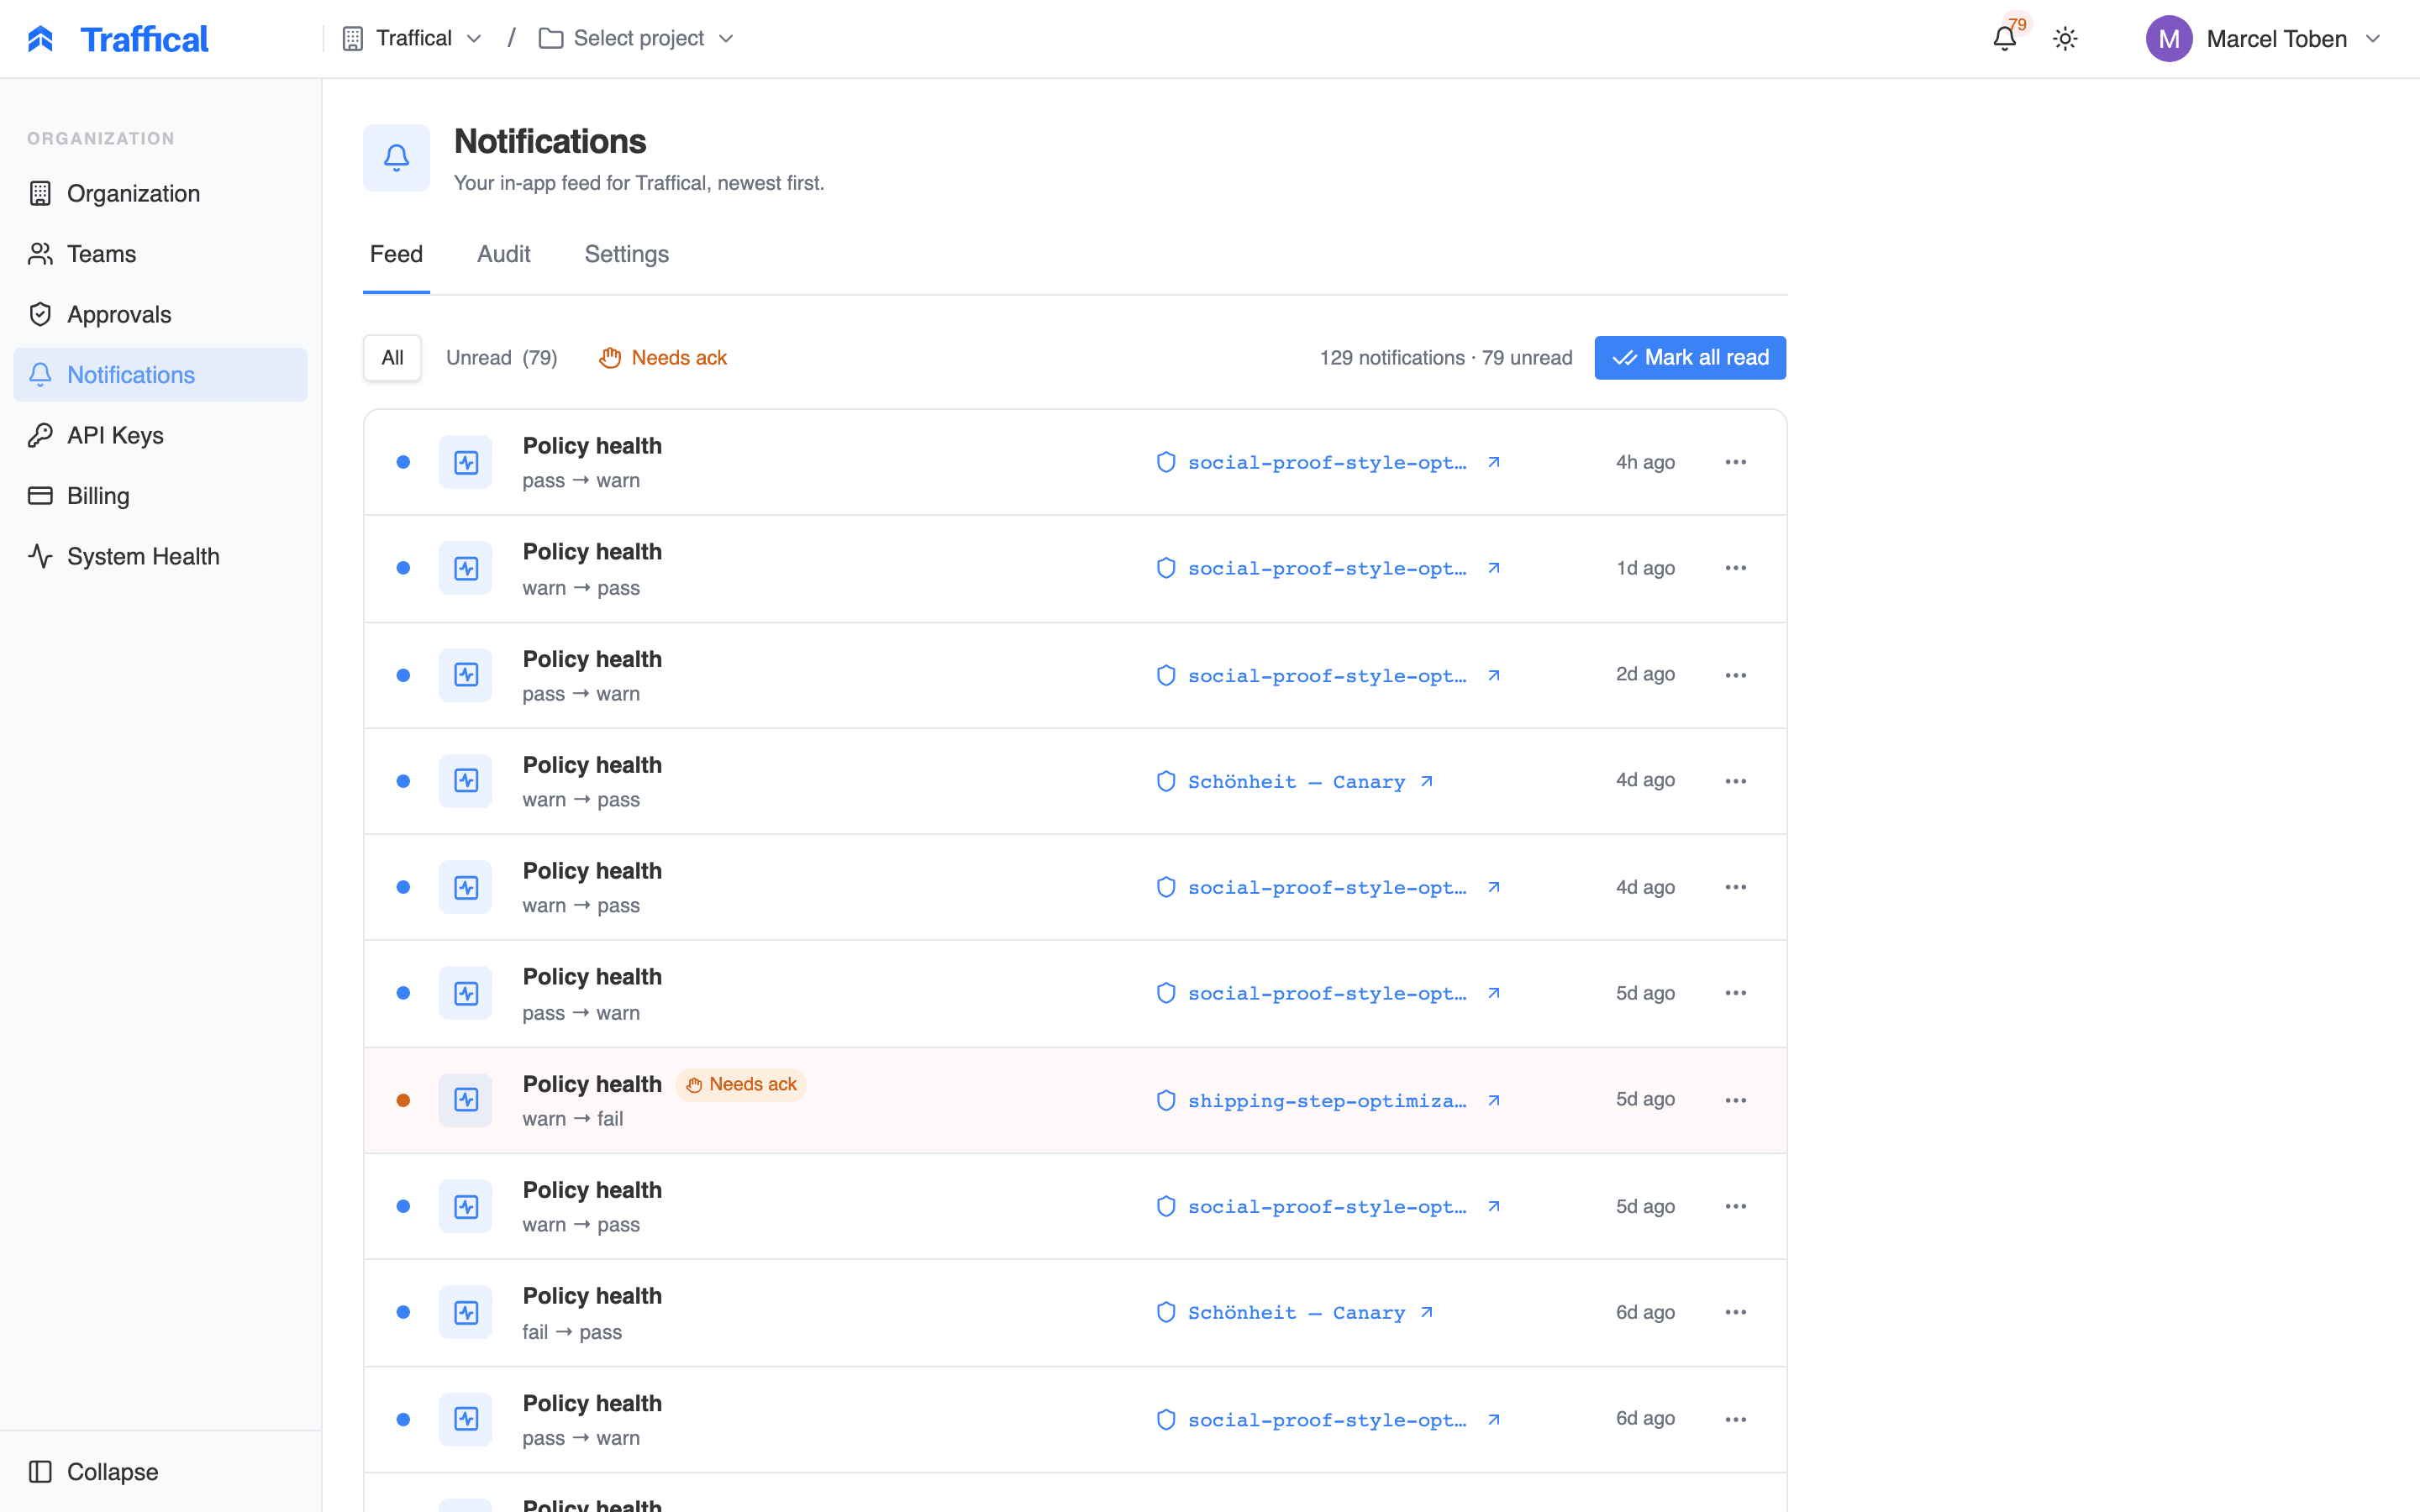Viewport: 2420px width, 1512px height.
Task: Click the Mark all read button
Action: click(1690, 357)
